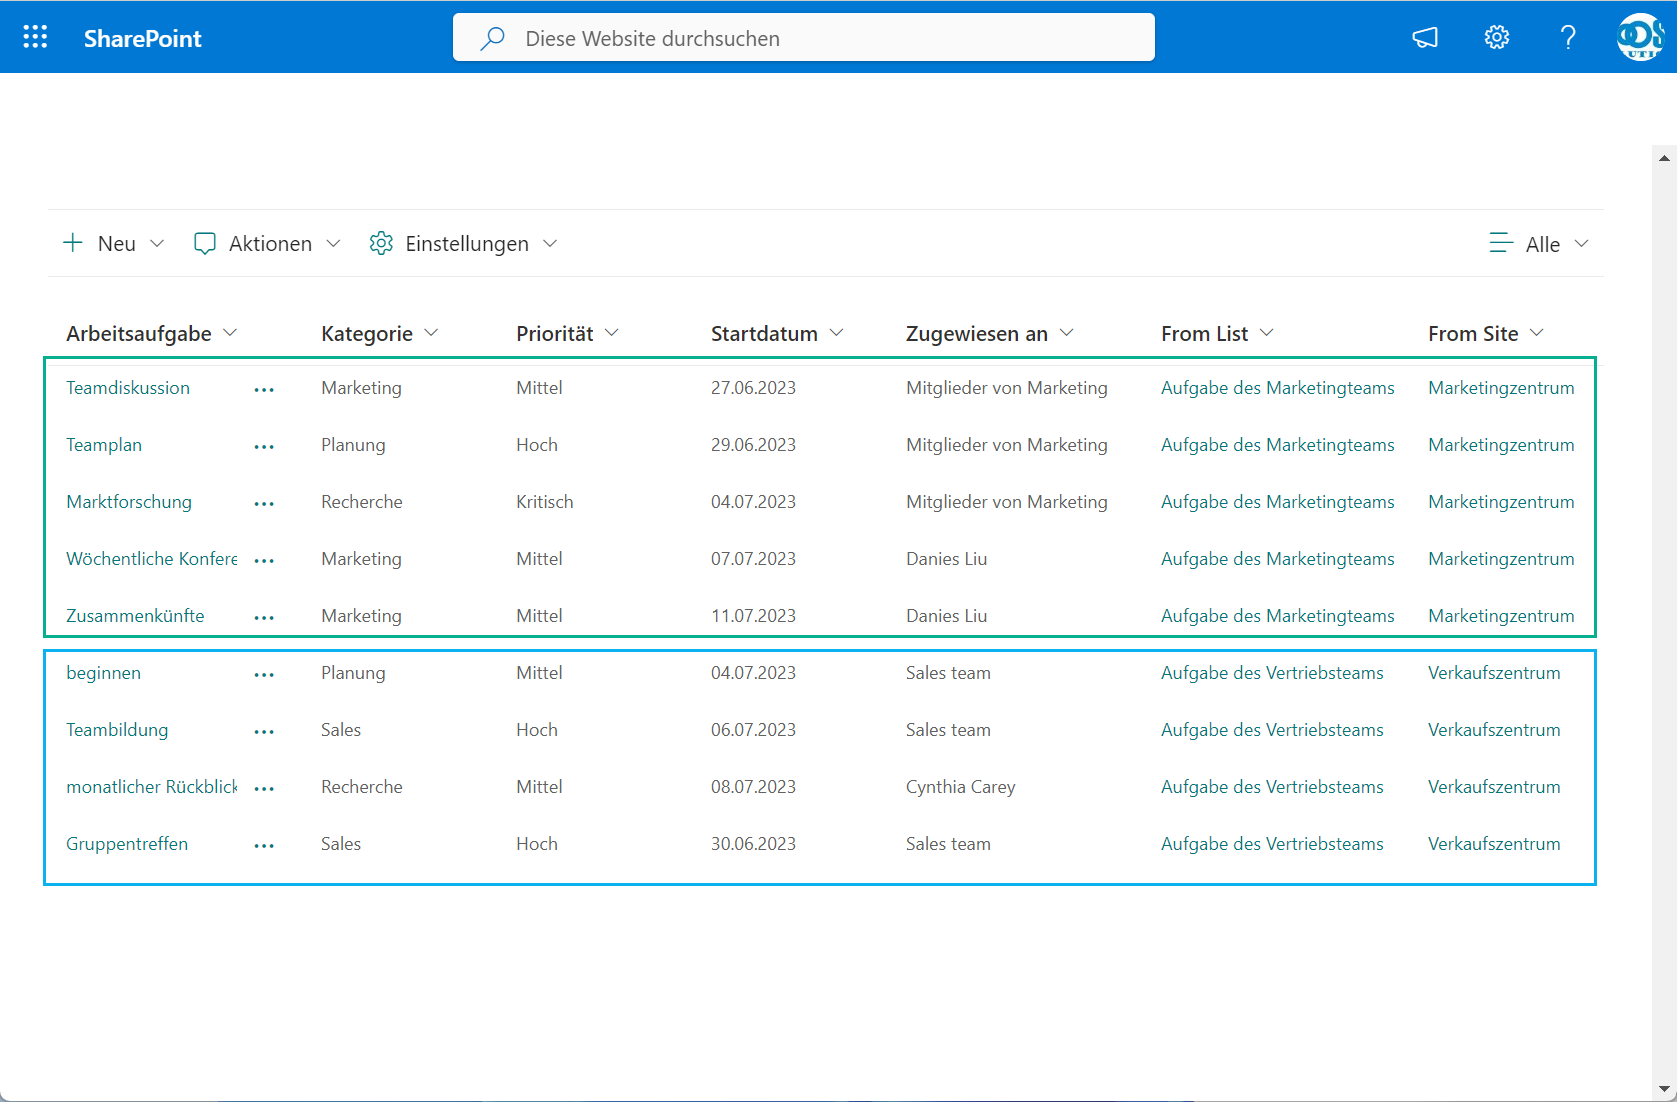Image resolution: width=1677 pixels, height=1102 pixels.
Task: Expand the Aktionen dropdown chevron
Action: pyautogui.click(x=334, y=243)
